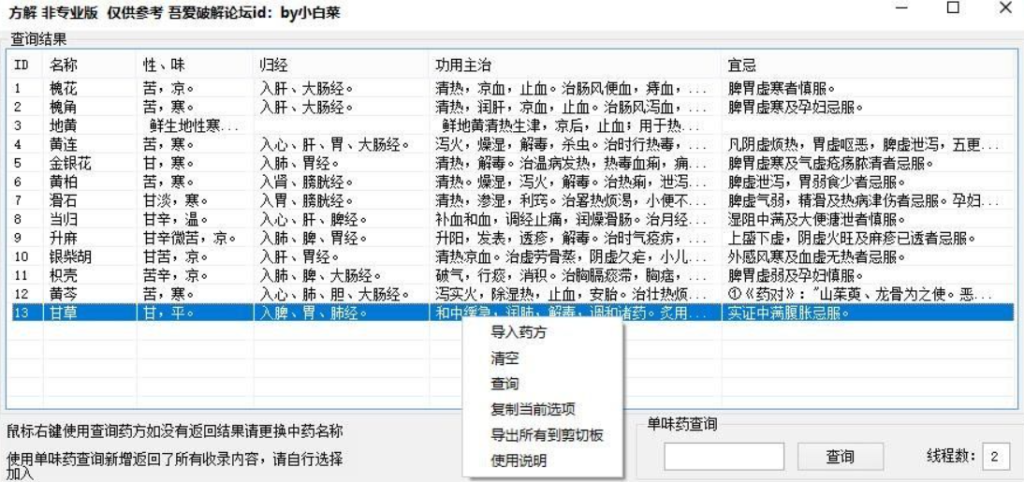Choose 清空 in the context menu

pyautogui.click(x=504, y=357)
